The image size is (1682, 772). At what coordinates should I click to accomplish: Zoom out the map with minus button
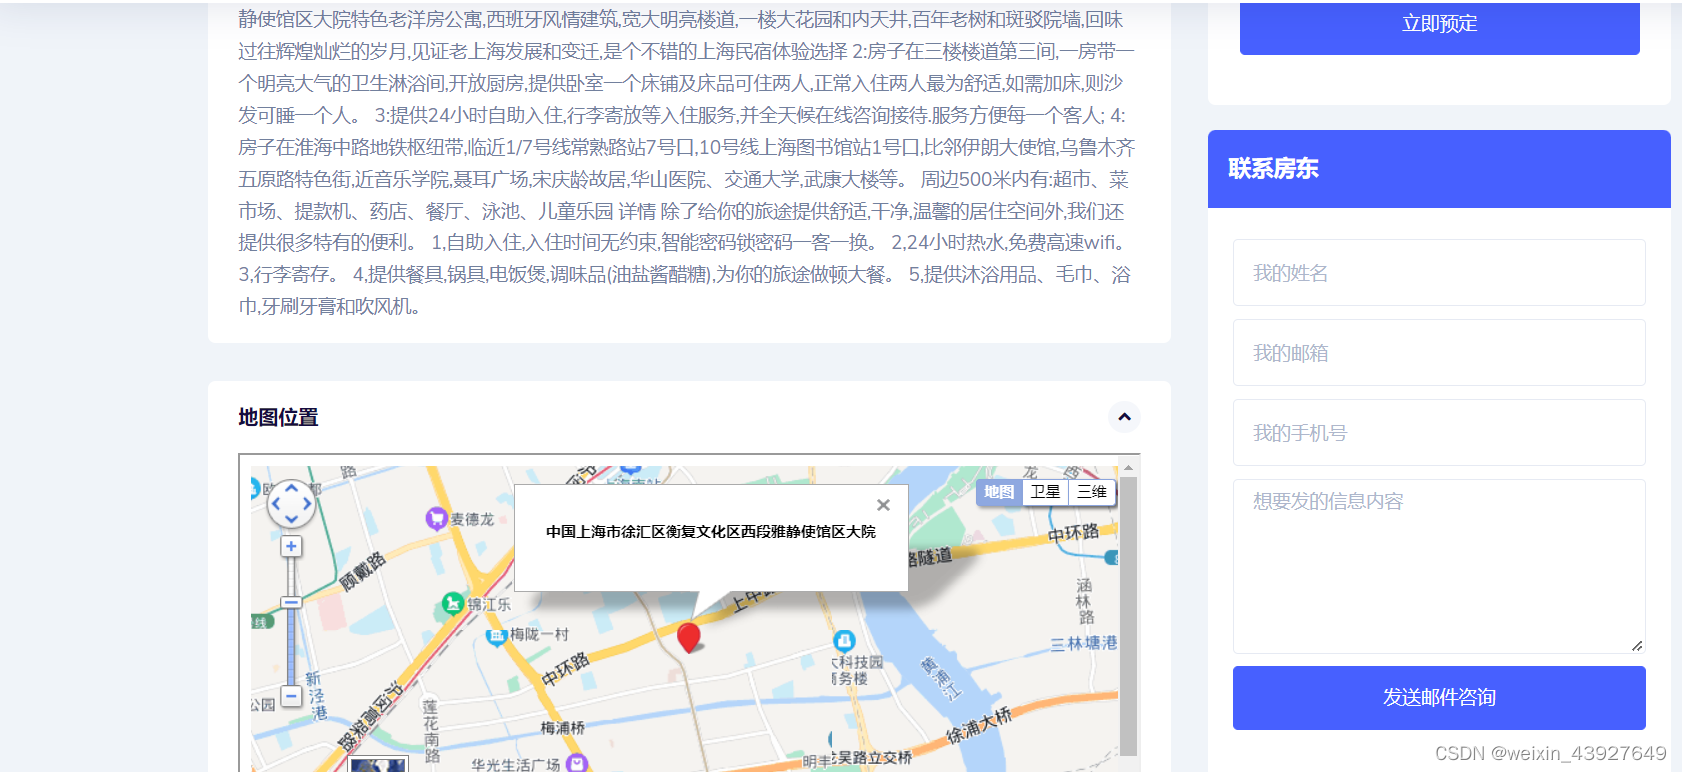(x=291, y=695)
